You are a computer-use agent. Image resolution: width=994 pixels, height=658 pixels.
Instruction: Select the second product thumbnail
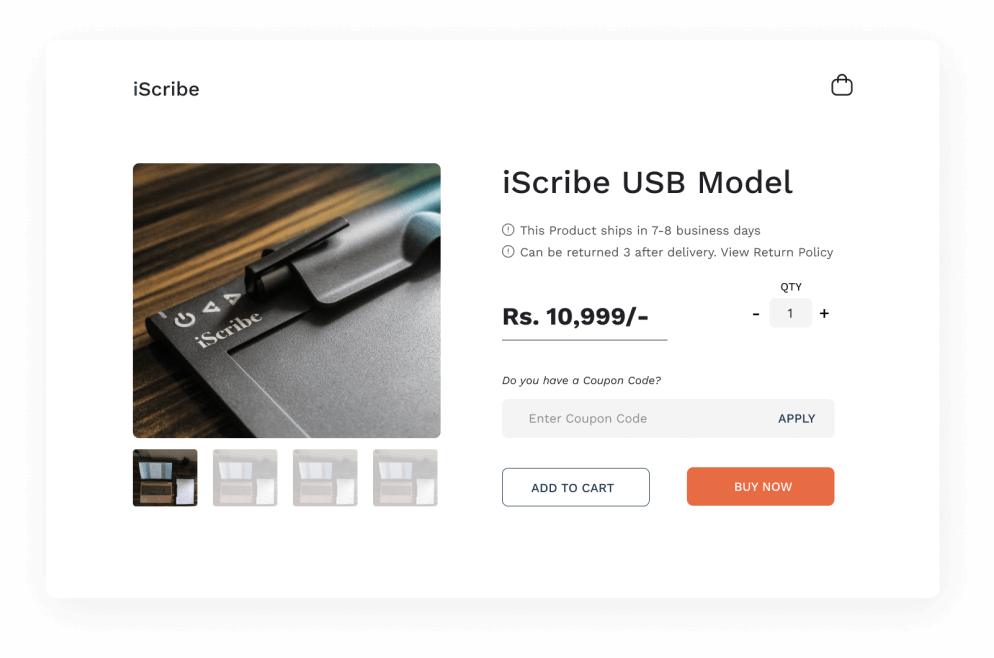pos(245,478)
